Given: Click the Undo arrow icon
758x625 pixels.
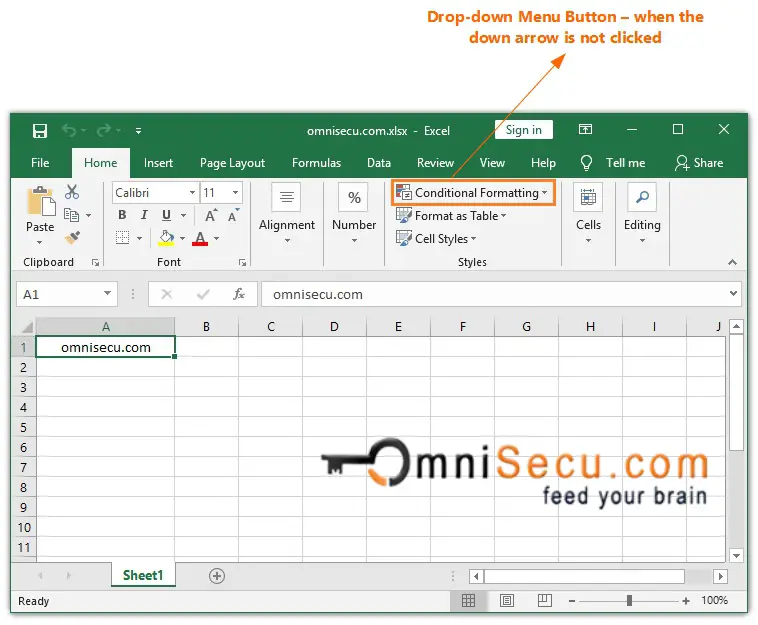Looking at the screenshot, I should tap(69, 130).
